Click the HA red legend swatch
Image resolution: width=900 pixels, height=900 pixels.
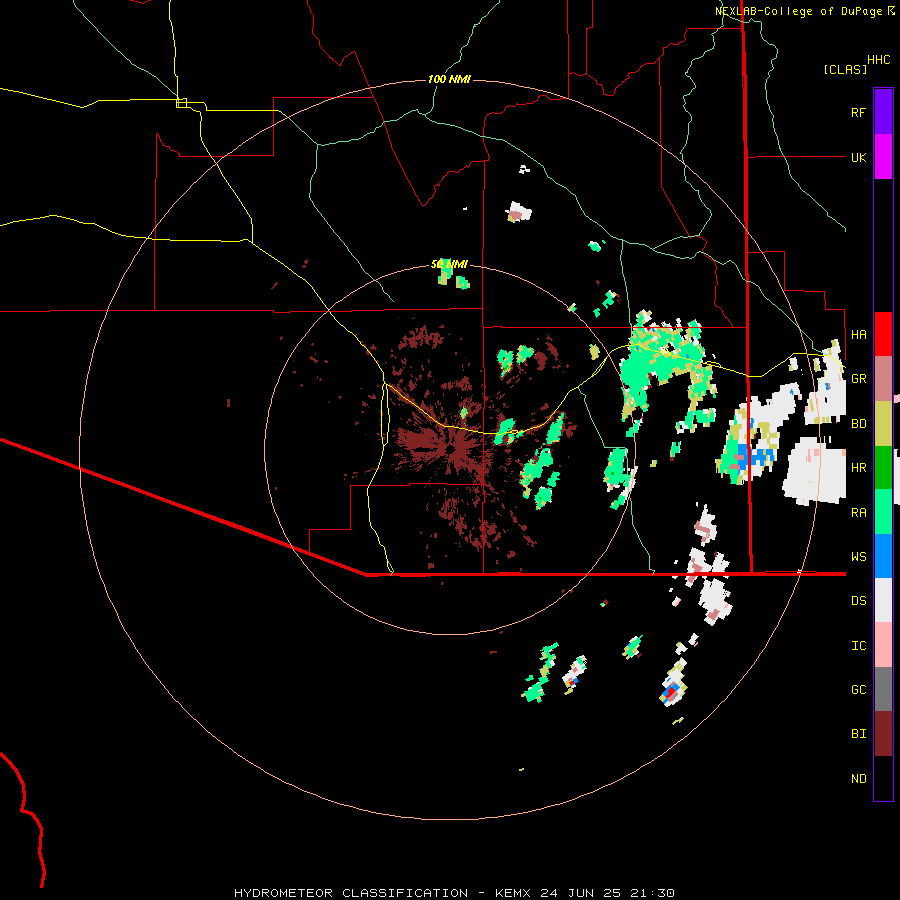pos(883,334)
